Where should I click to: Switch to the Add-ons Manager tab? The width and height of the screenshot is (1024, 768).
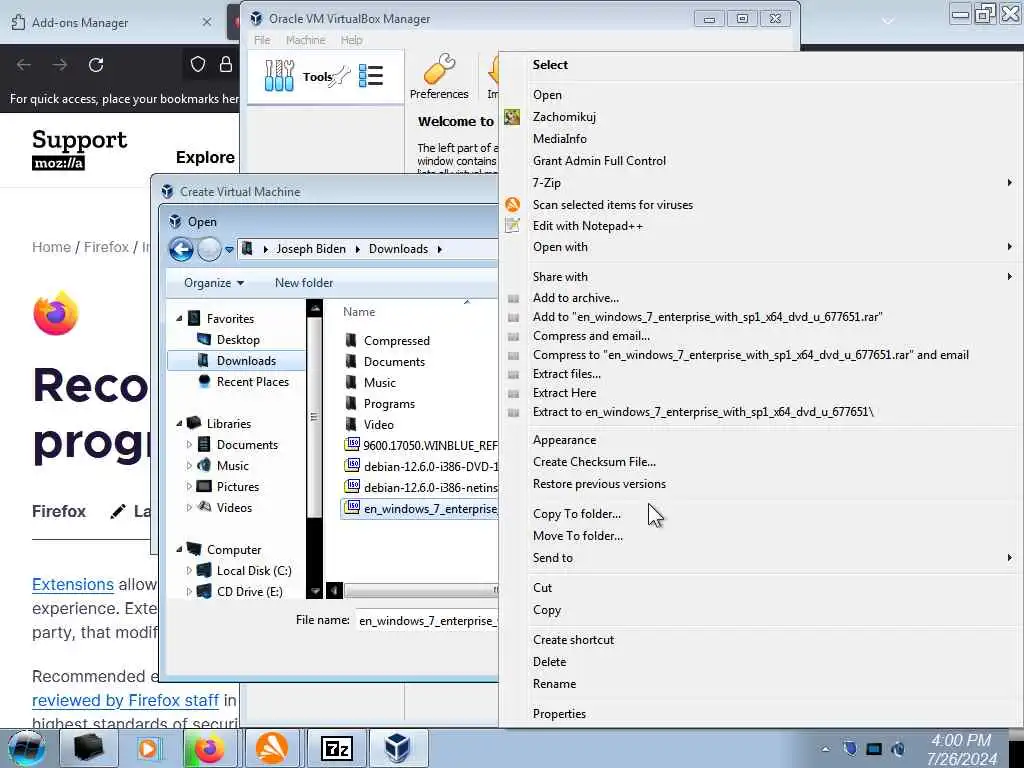coord(111,22)
